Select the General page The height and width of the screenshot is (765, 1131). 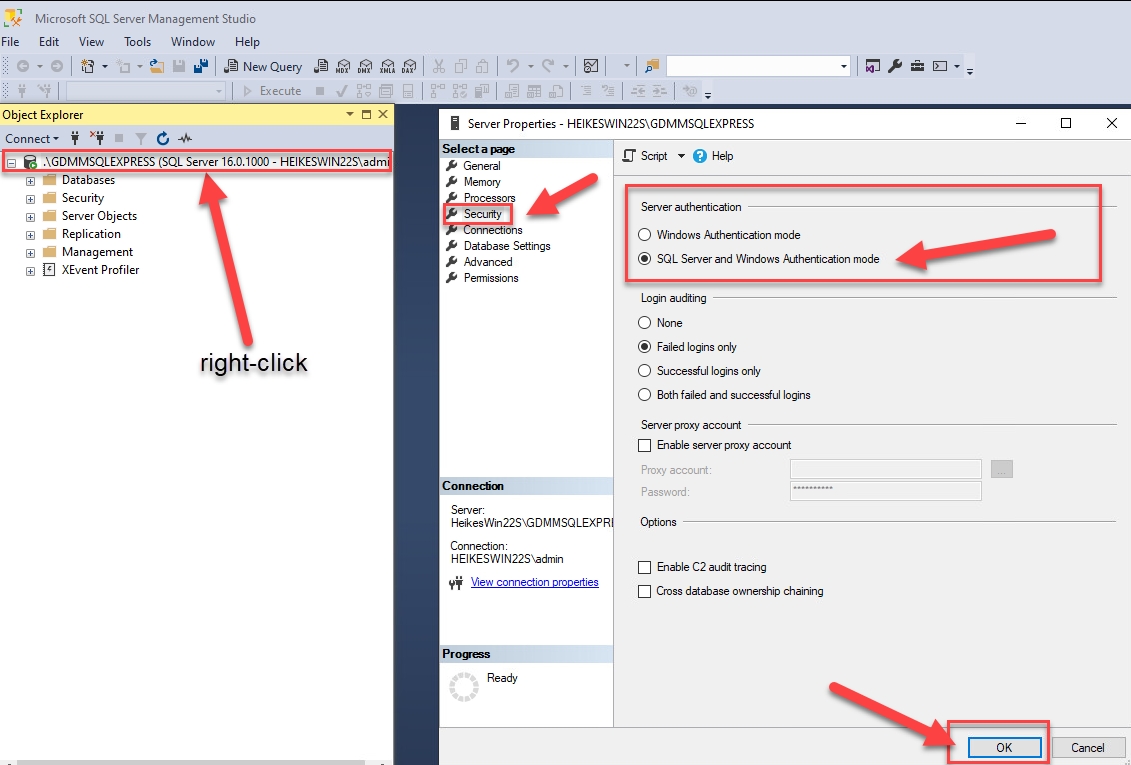pyautogui.click(x=482, y=166)
